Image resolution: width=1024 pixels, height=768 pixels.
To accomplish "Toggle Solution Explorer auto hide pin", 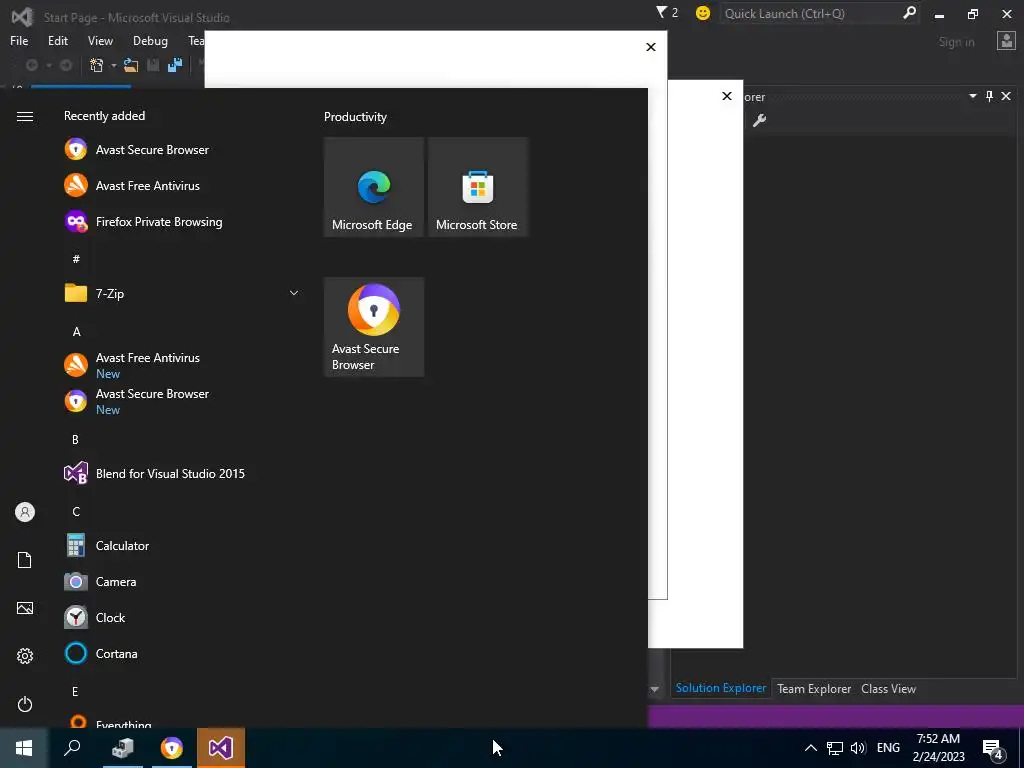I will [x=989, y=96].
